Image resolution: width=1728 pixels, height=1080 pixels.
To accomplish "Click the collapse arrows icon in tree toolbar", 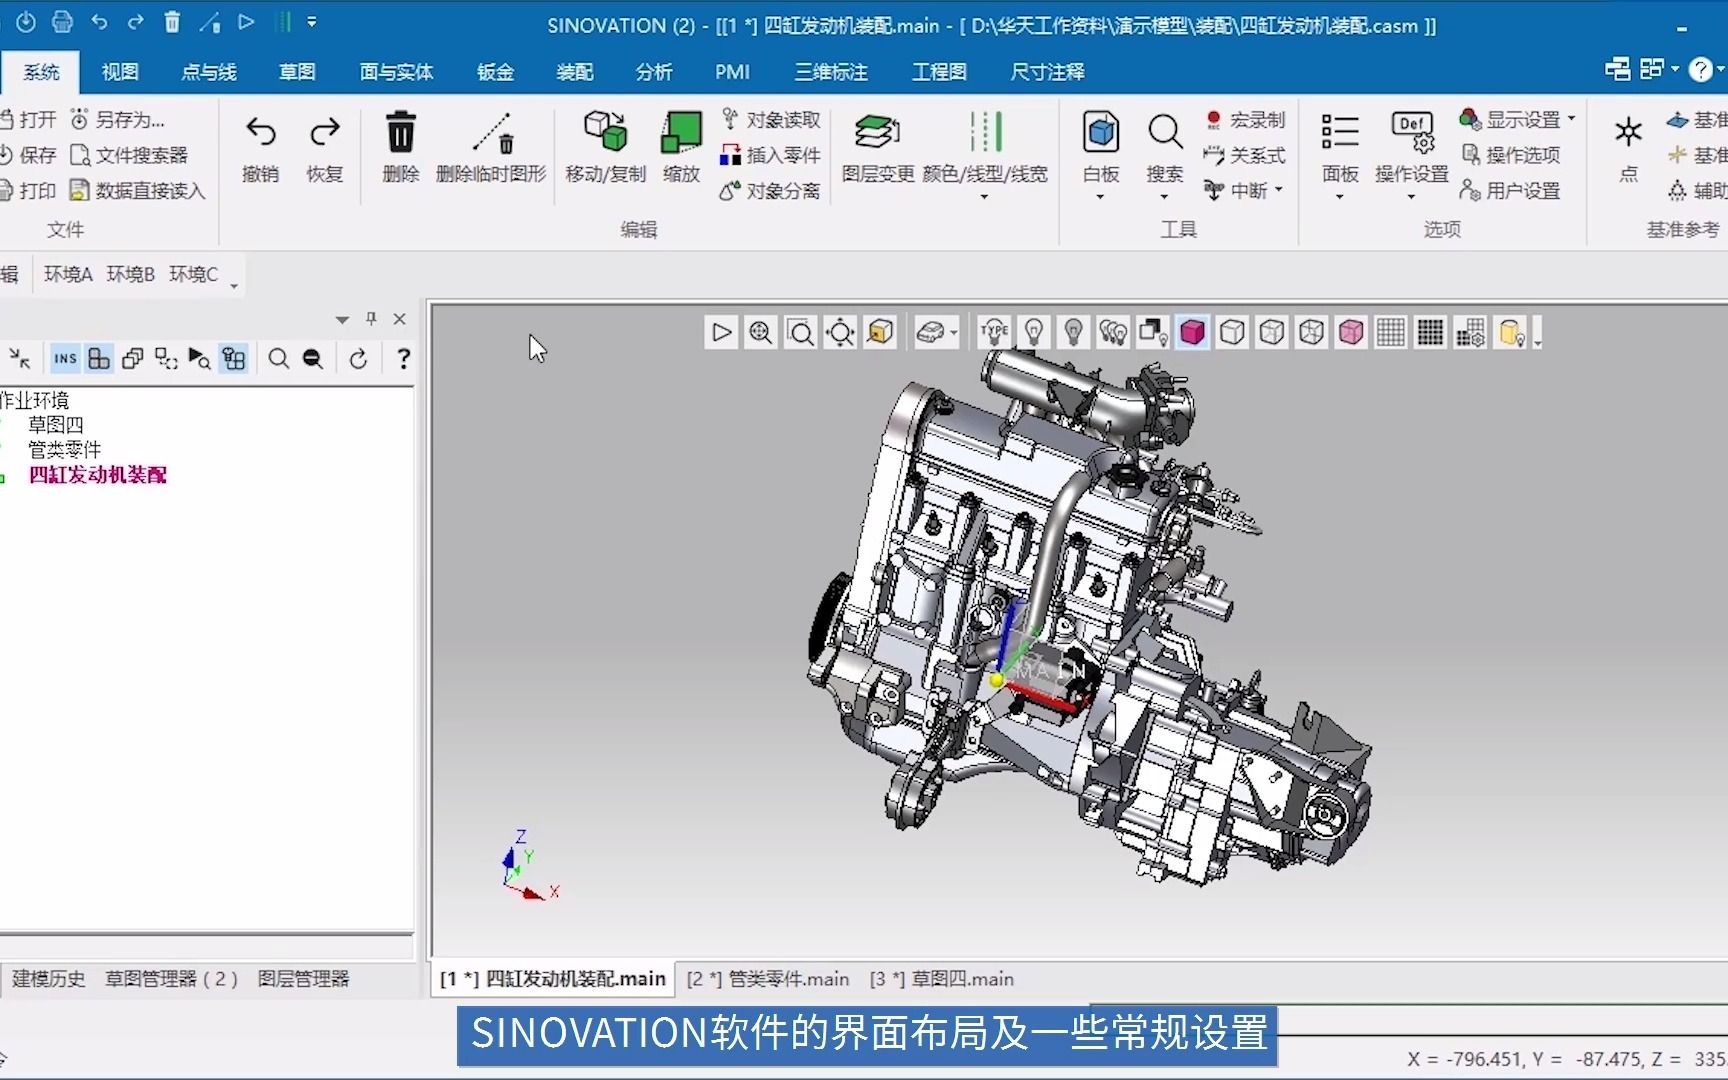I will pyautogui.click(x=19, y=359).
